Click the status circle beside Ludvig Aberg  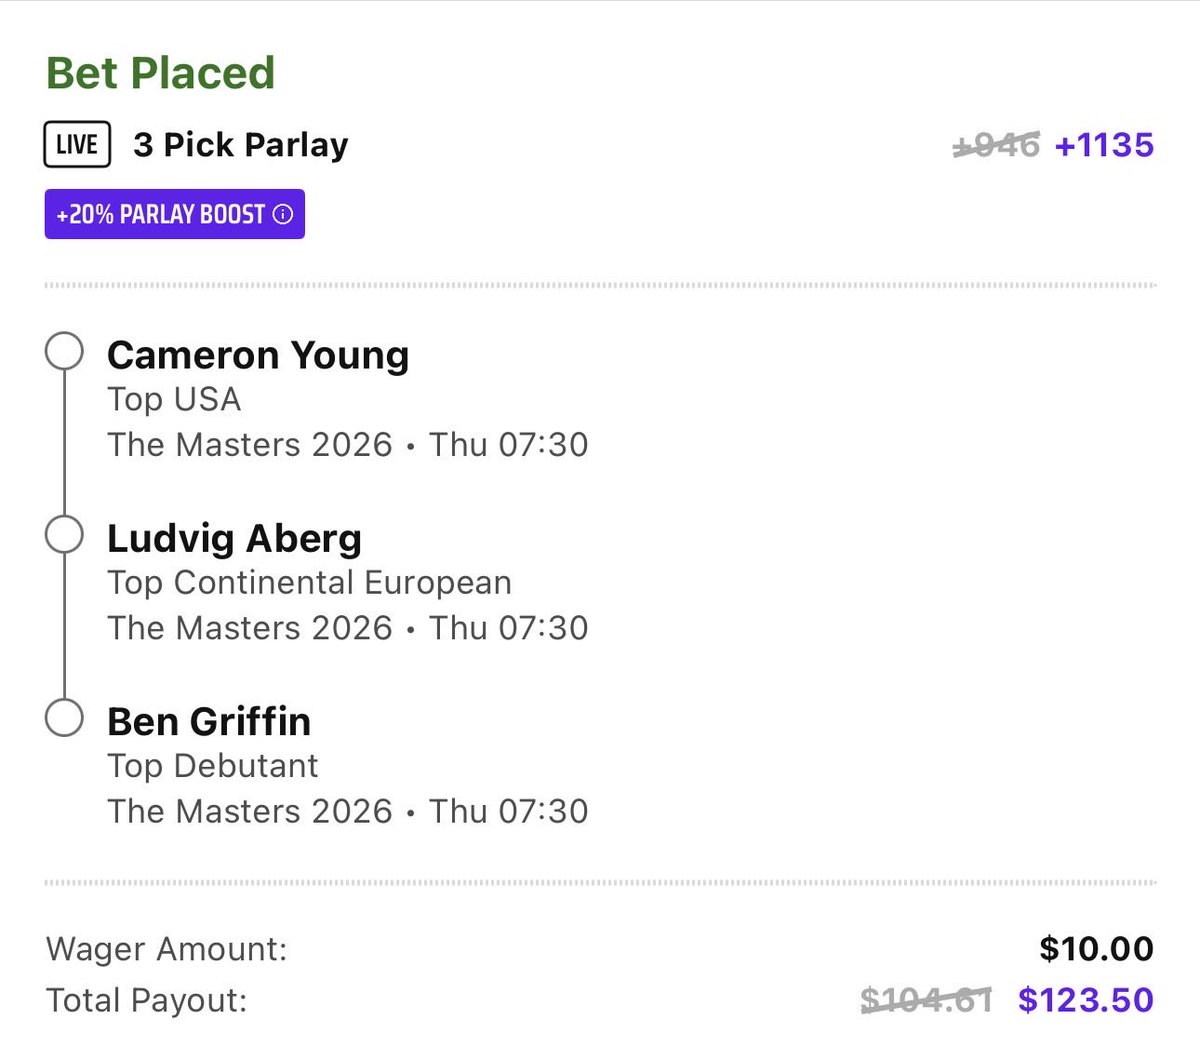tap(65, 535)
